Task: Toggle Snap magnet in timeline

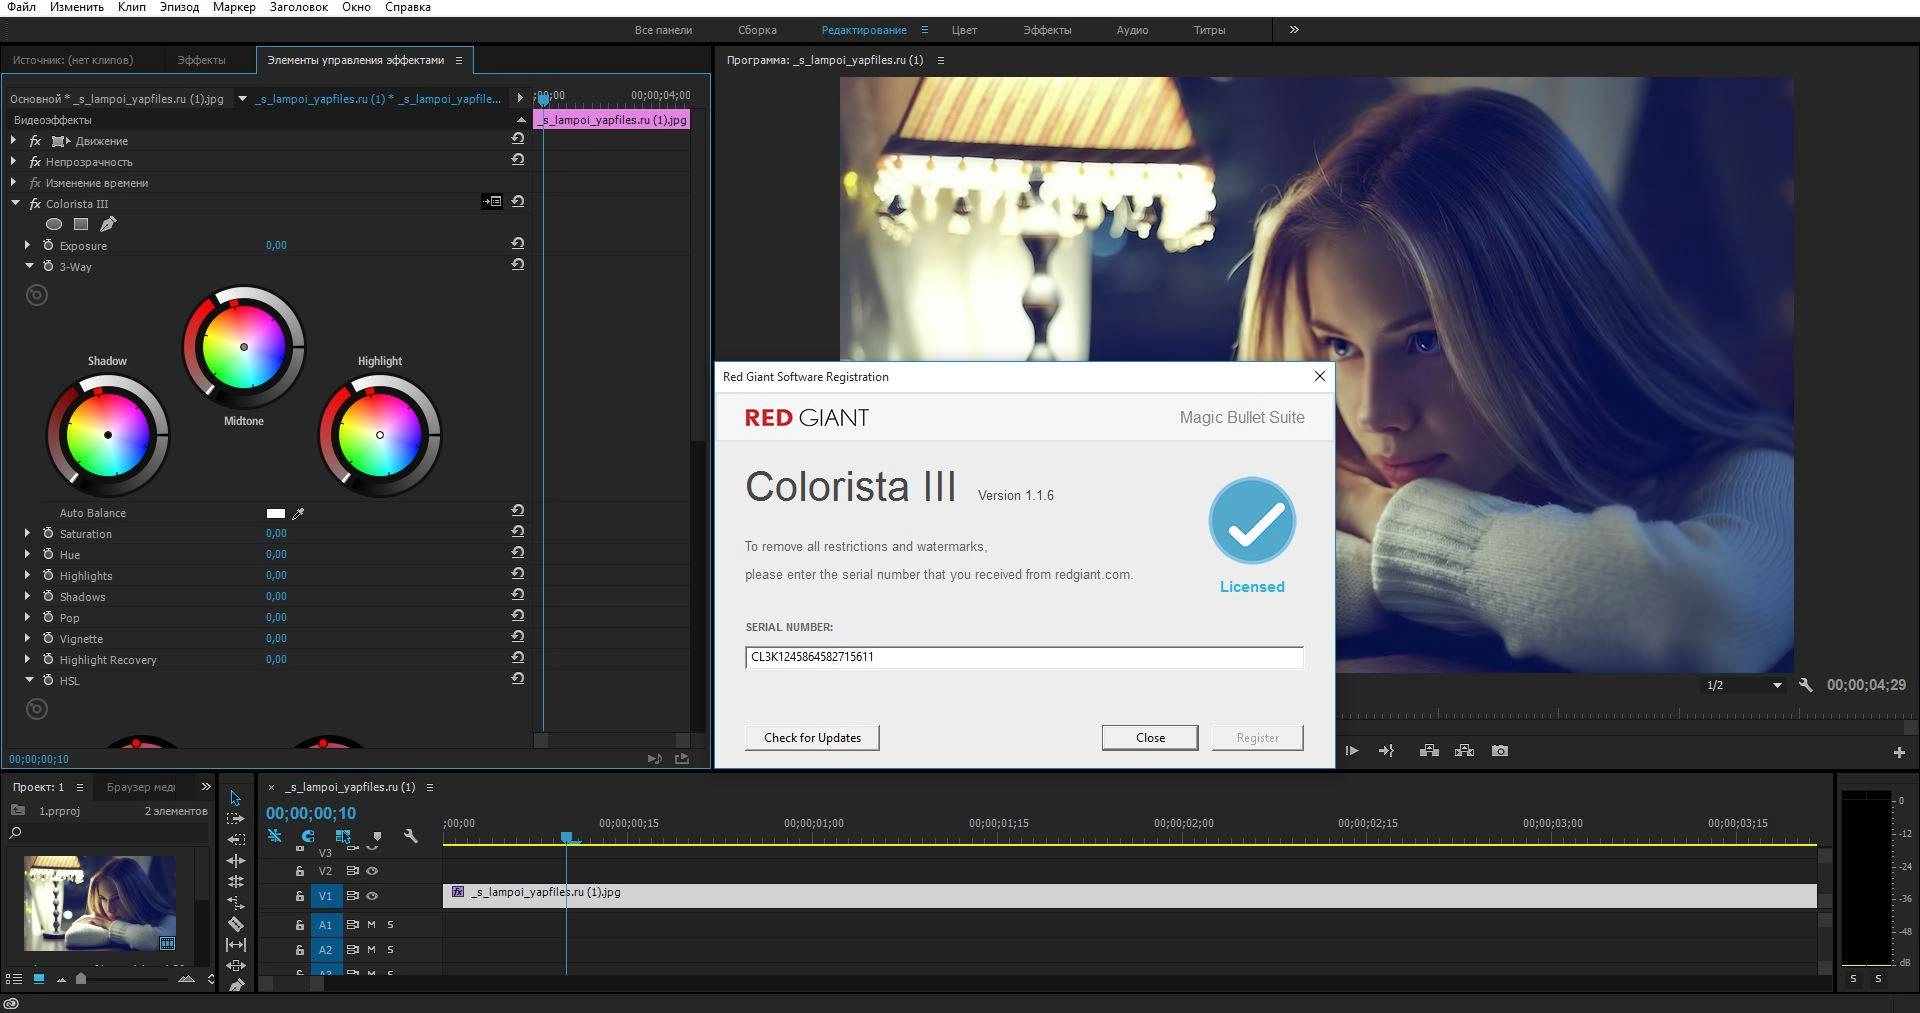Action: click(308, 836)
